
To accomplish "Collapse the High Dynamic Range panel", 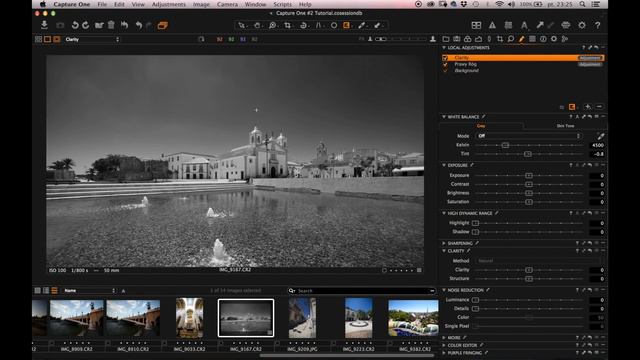I will [444, 213].
